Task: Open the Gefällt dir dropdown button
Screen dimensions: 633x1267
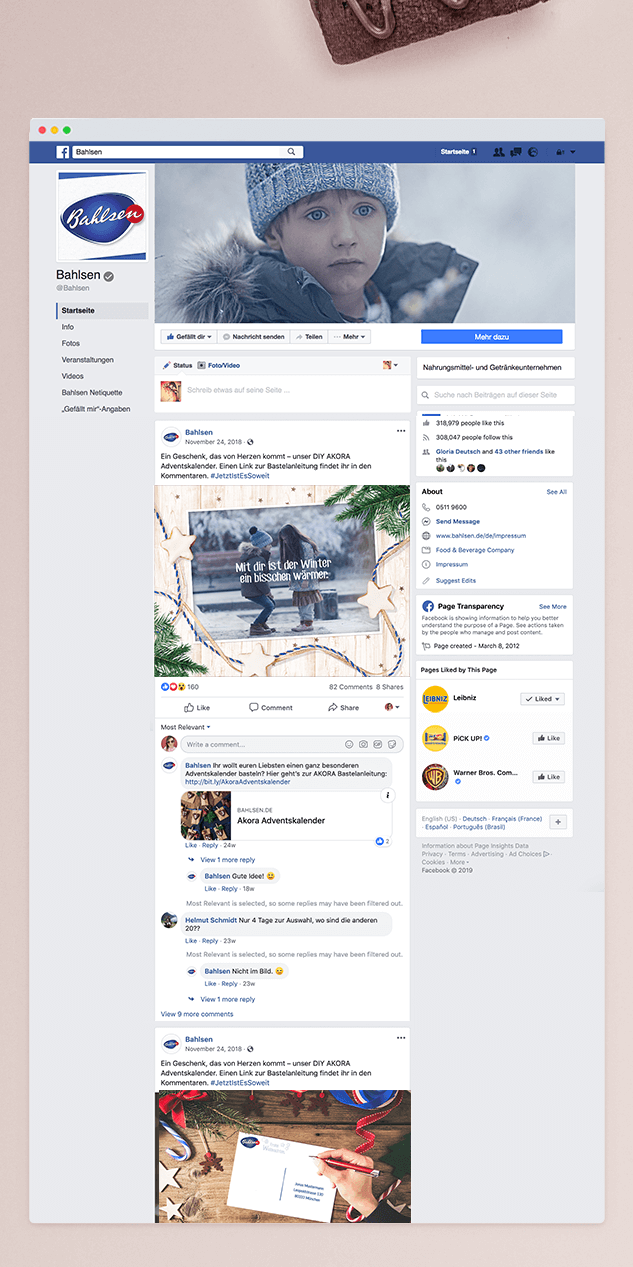Action: point(187,337)
